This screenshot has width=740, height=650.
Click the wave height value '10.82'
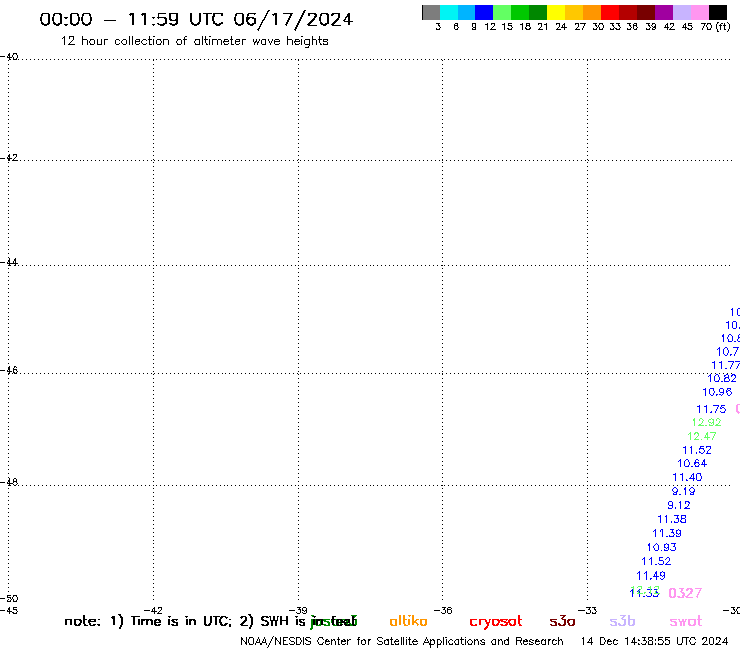click(x=722, y=378)
